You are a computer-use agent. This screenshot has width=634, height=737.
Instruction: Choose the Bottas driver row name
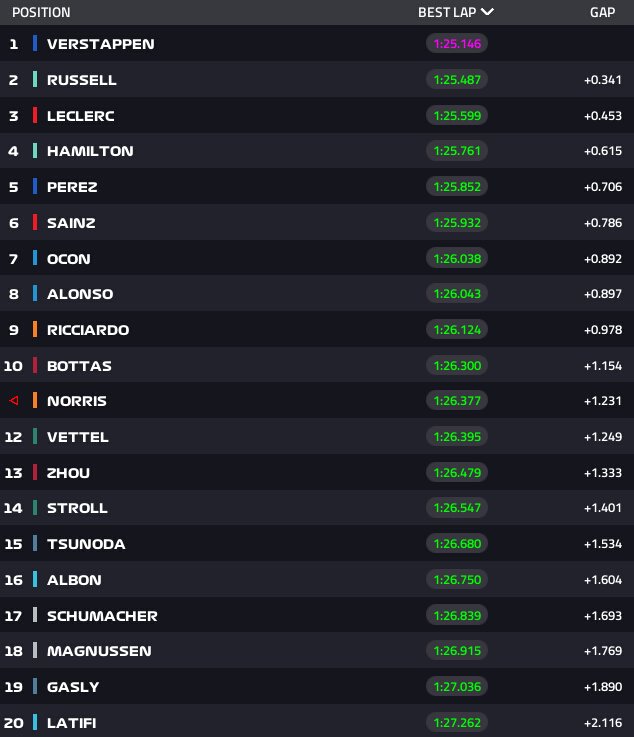[79, 366]
